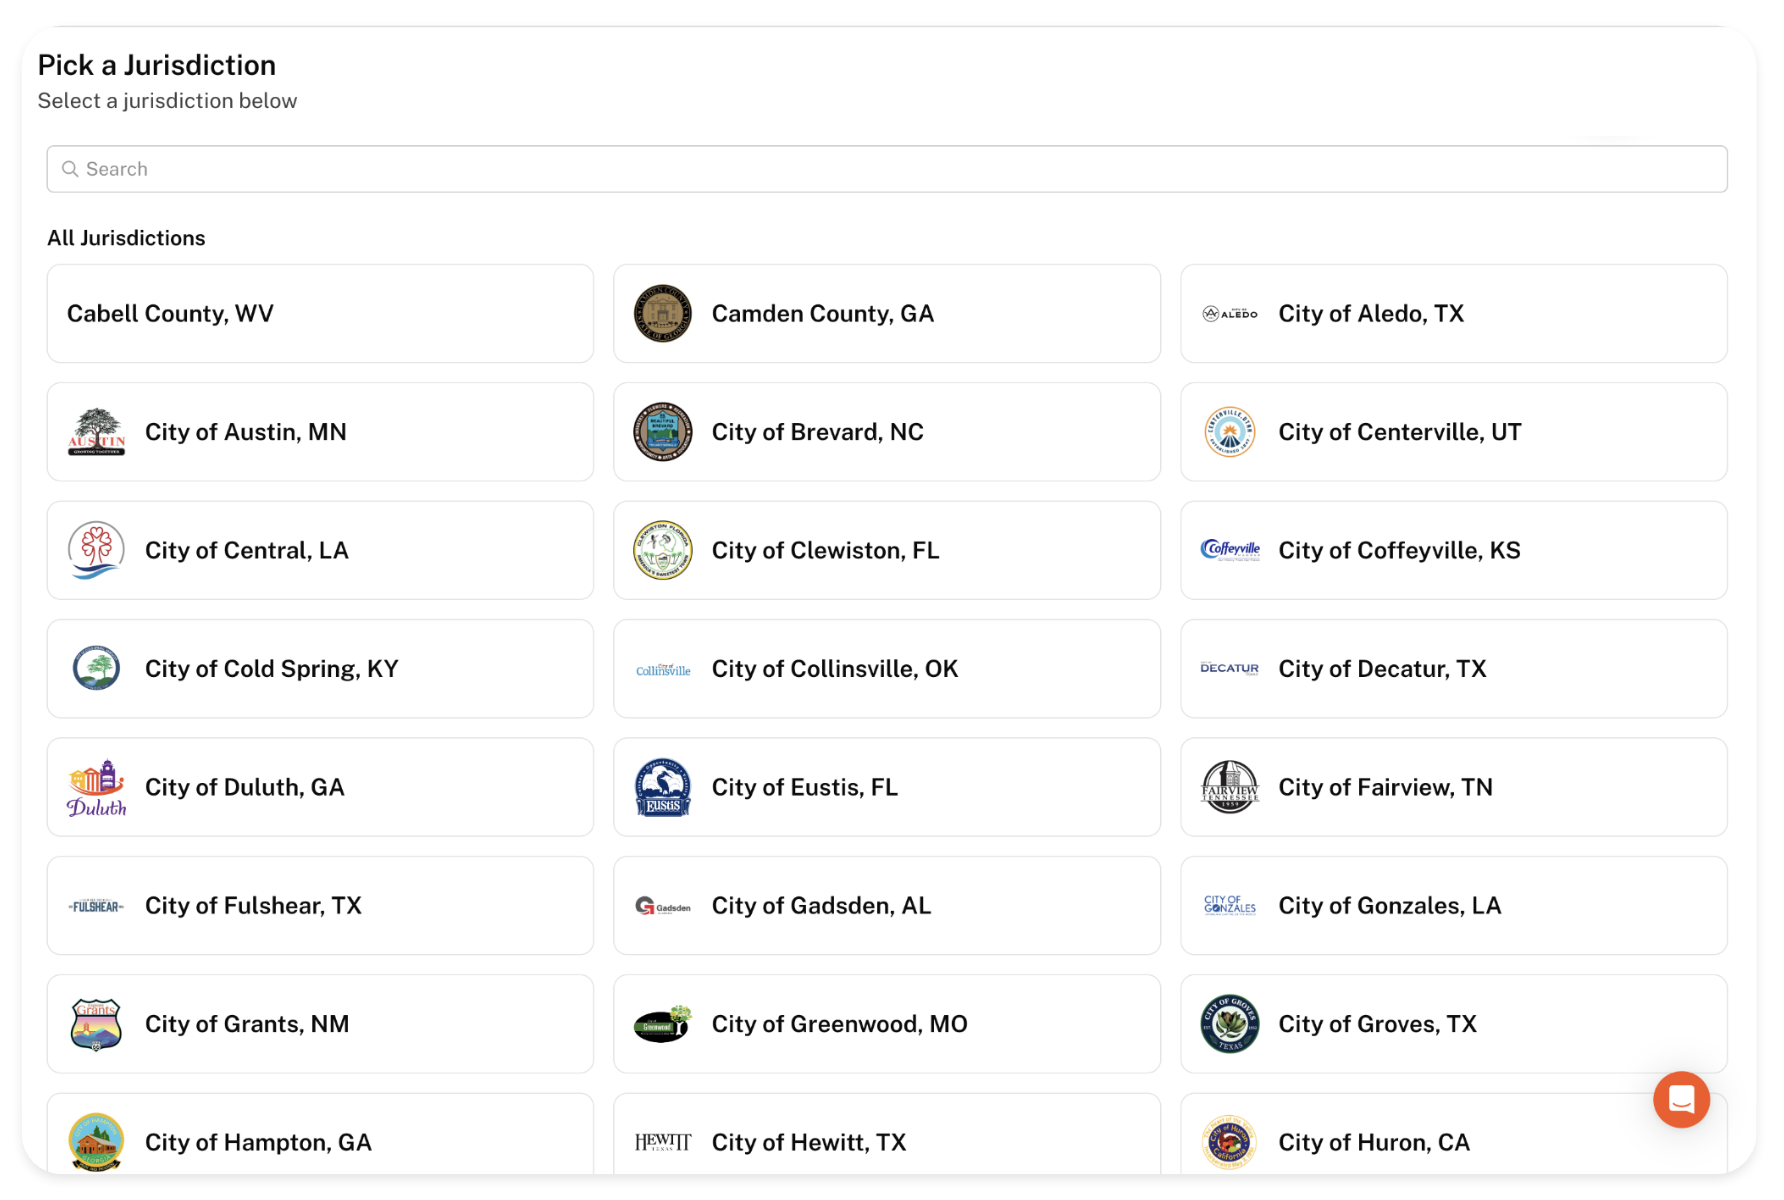Select City of Centerville, UT
The height and width of the screenshot is (1200, 1784).
[1453, 432]
